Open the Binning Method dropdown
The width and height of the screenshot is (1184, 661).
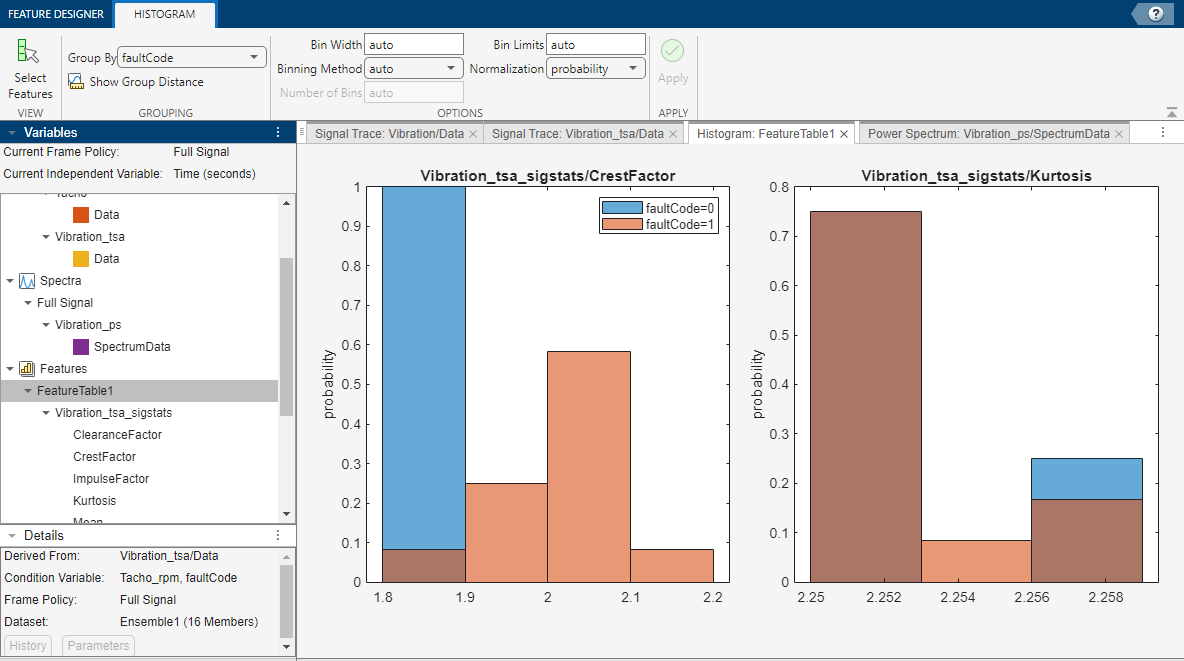[x=414, y=69]
